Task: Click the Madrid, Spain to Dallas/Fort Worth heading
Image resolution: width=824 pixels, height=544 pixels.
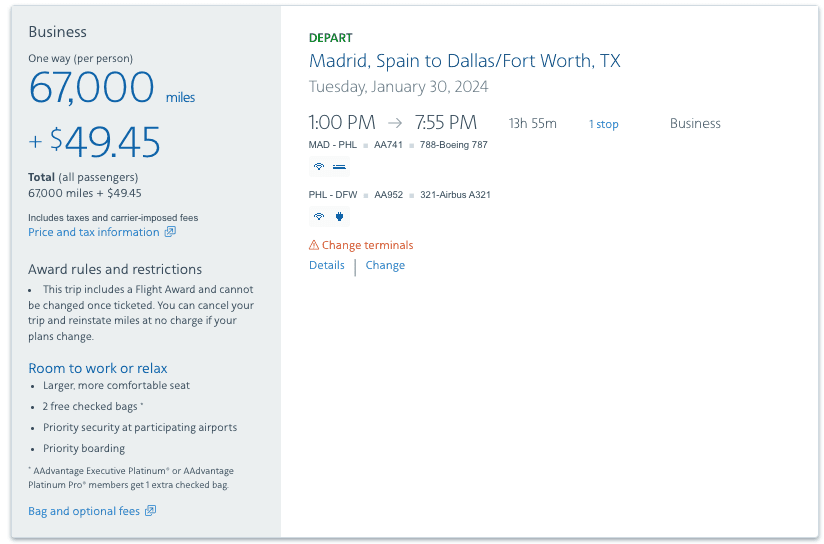Action: pyautogui.click(x=465, y=61)
